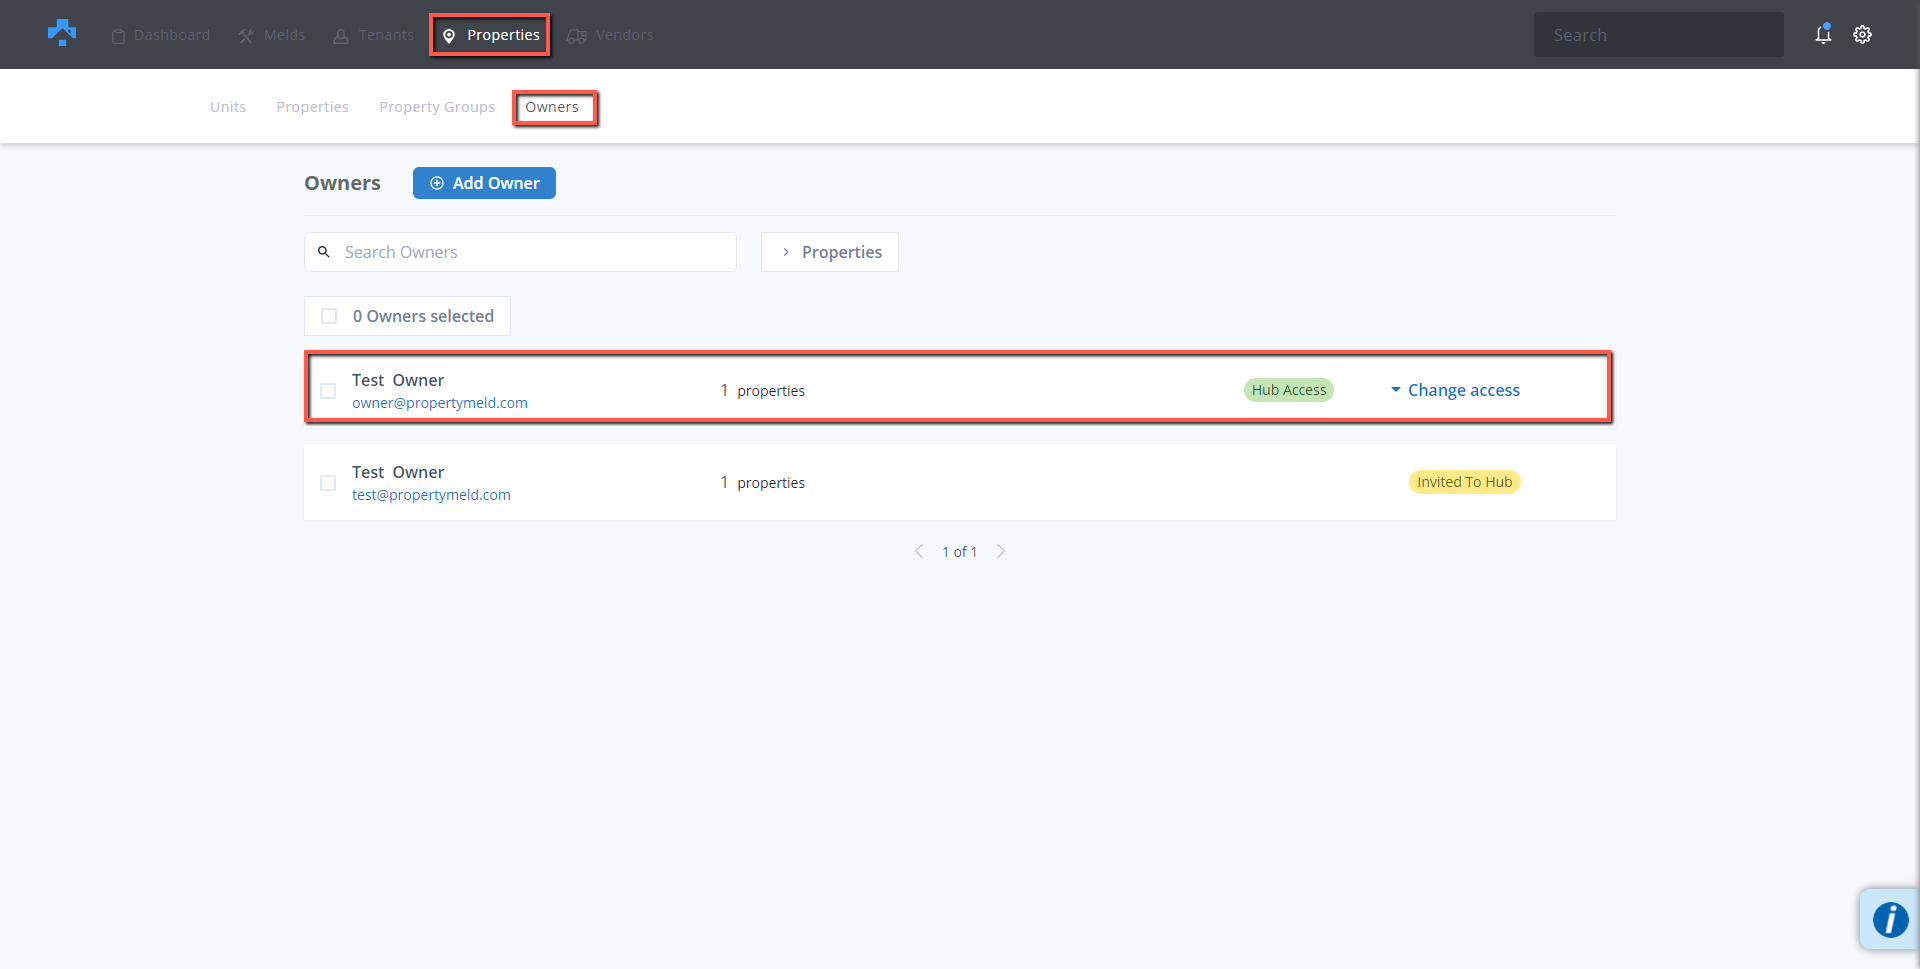1920x969 pixels.
Task: Click the Add Owner button
Action: 484,183
